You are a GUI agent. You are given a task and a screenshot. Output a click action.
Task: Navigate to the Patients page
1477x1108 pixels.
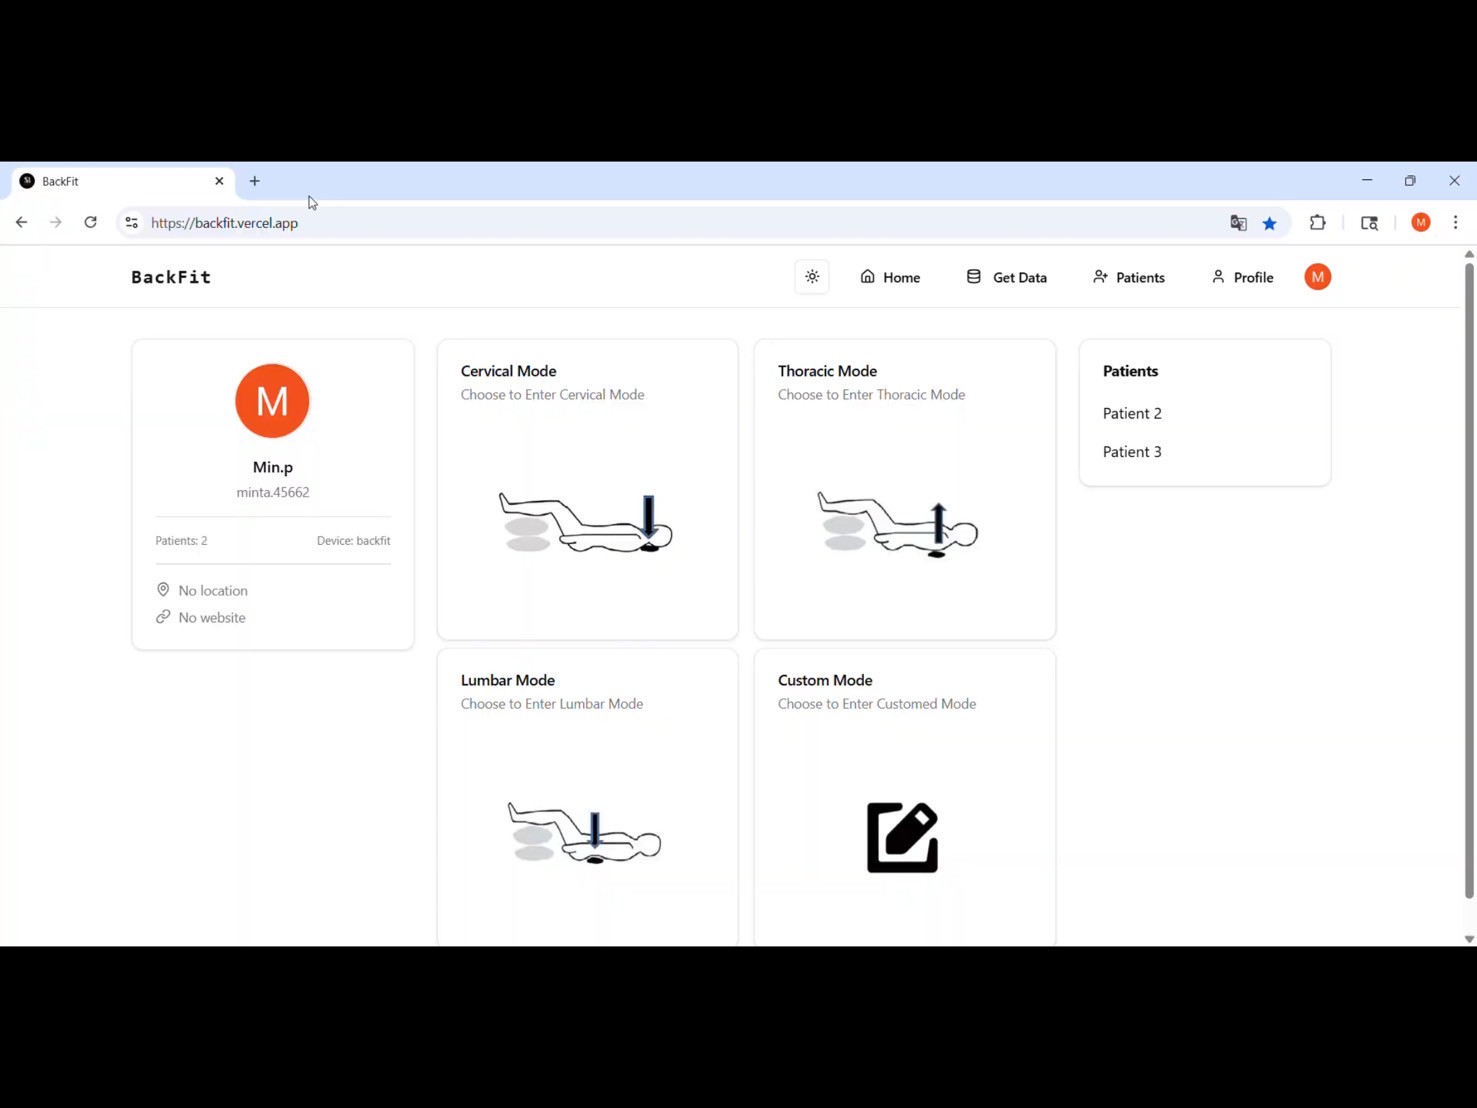1129,277
